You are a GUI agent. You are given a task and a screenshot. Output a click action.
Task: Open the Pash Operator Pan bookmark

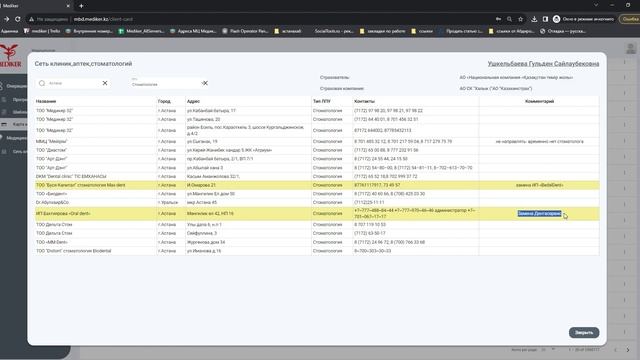[245, 31]
